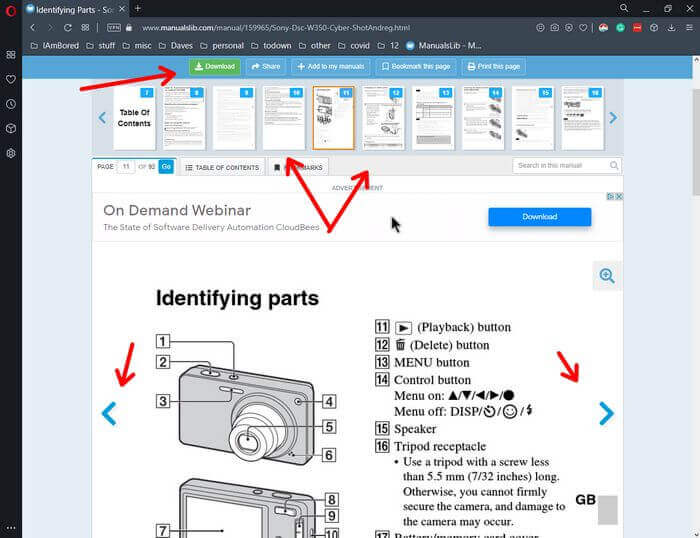This screenshot has width=700, height=538.
Task: Click the manualslib URL in address bar
Action: pyautogui.click(x=276, y=28)
